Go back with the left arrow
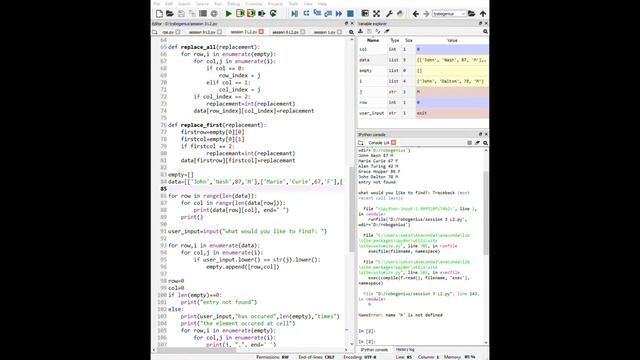Viewport: 640px width, 360px height. point(416,14)
